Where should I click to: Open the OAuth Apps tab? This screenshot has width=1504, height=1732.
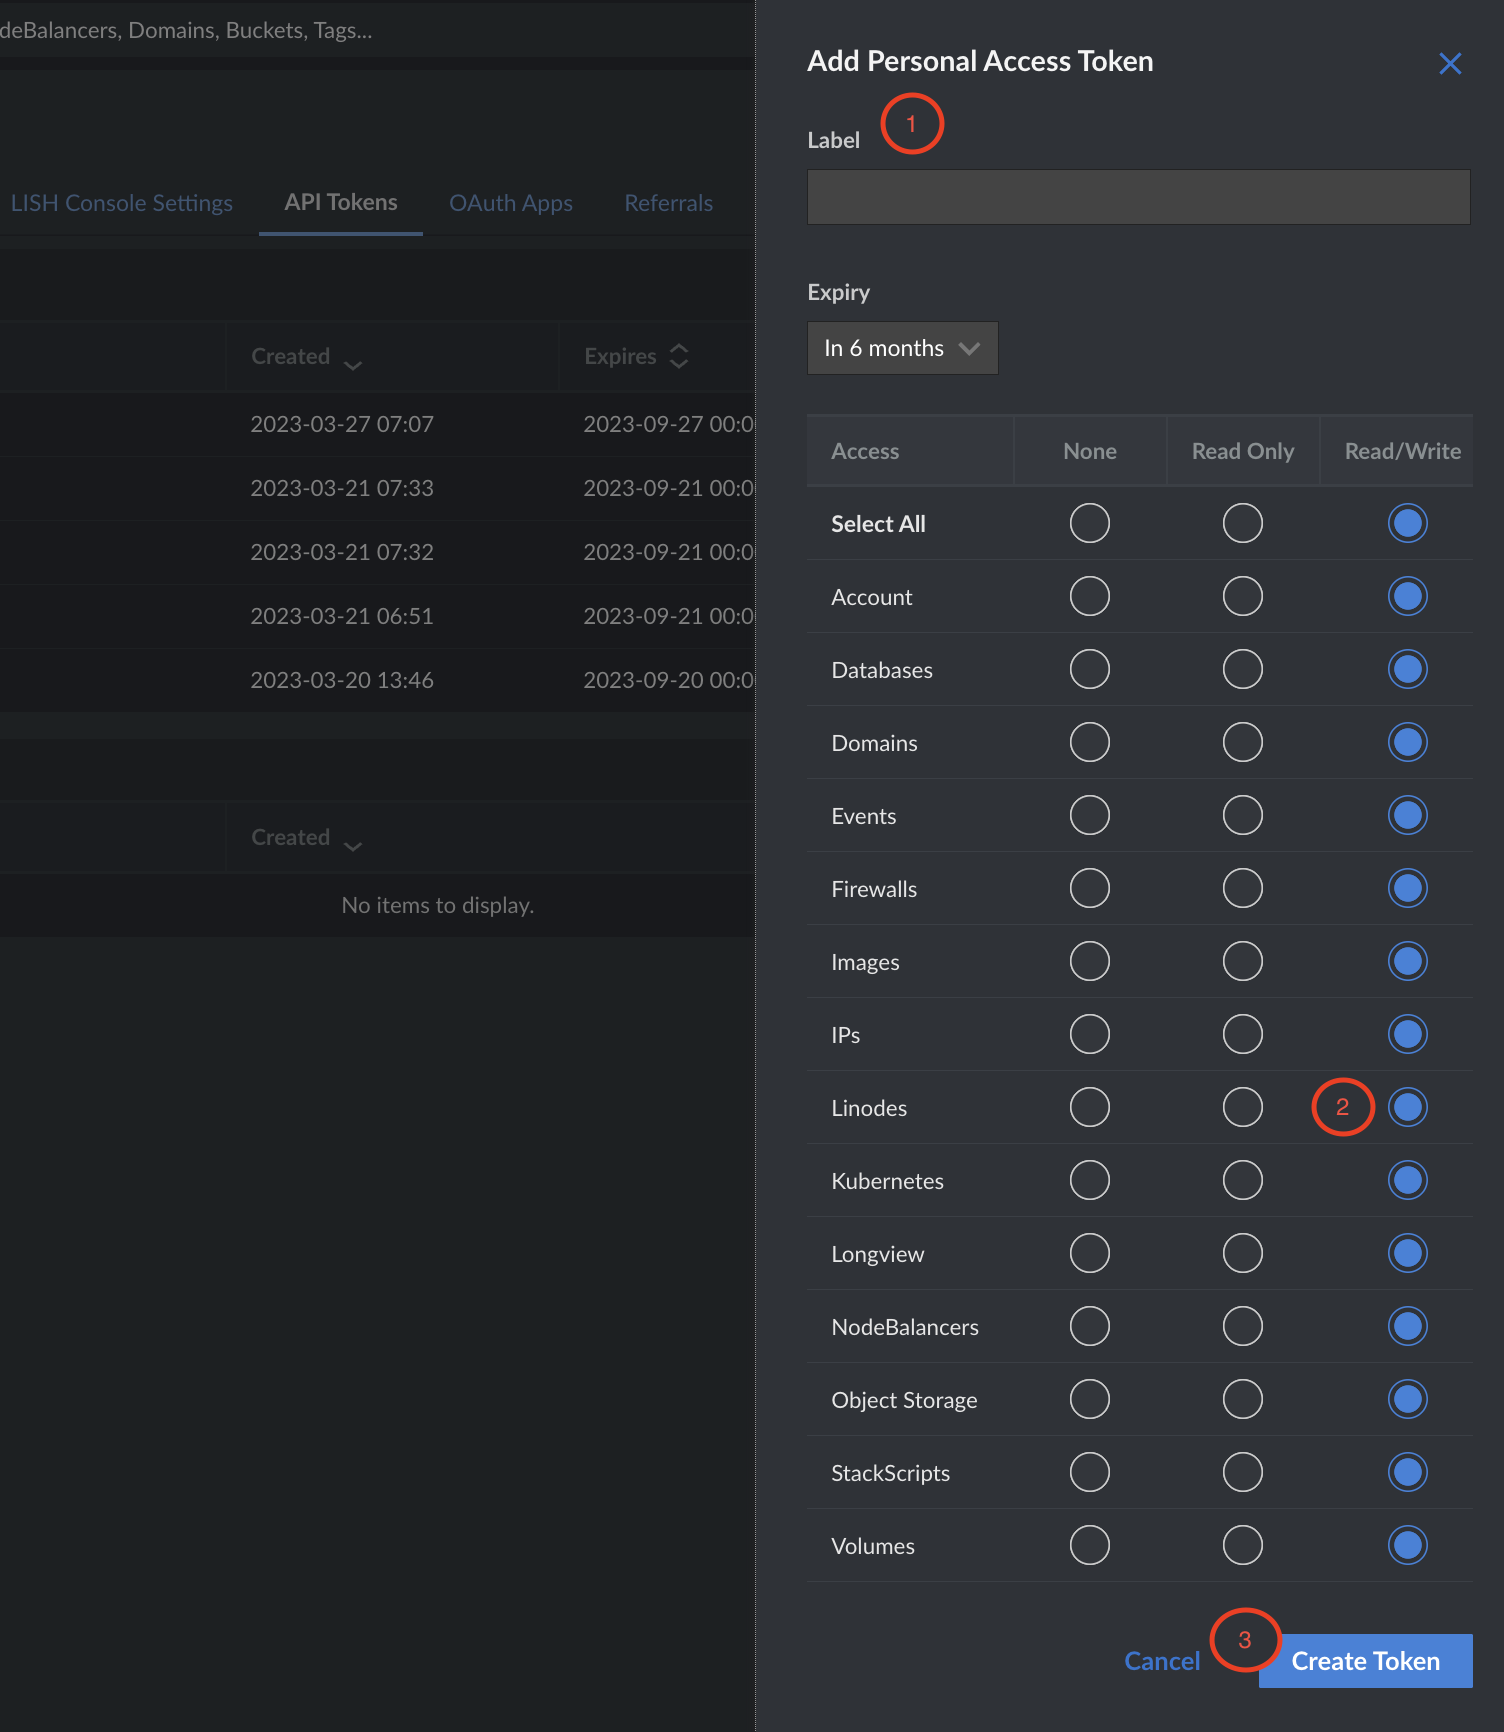511,203
